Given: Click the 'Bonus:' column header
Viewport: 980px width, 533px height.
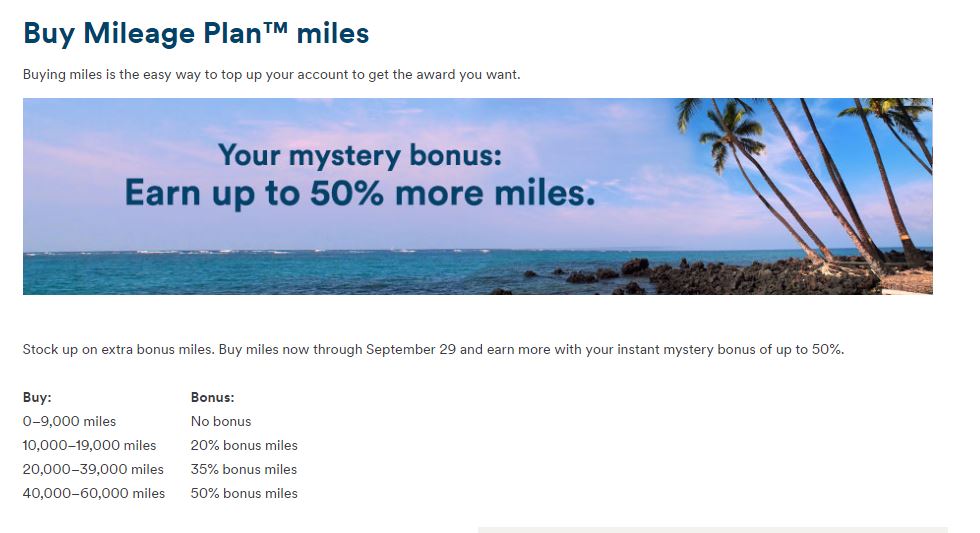Looking at the screenshot, I should pos(212,397).
